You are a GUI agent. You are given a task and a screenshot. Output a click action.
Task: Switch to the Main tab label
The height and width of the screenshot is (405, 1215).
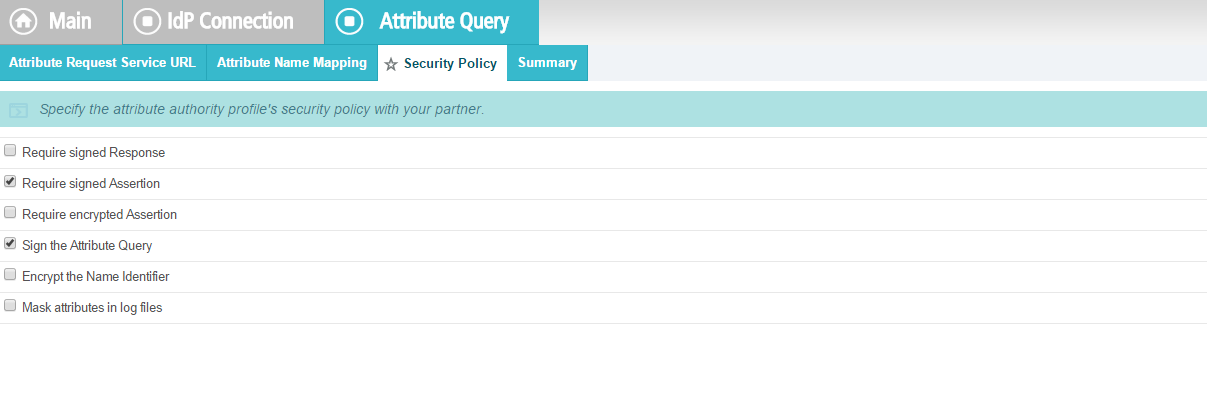click(x=70, y=21)
